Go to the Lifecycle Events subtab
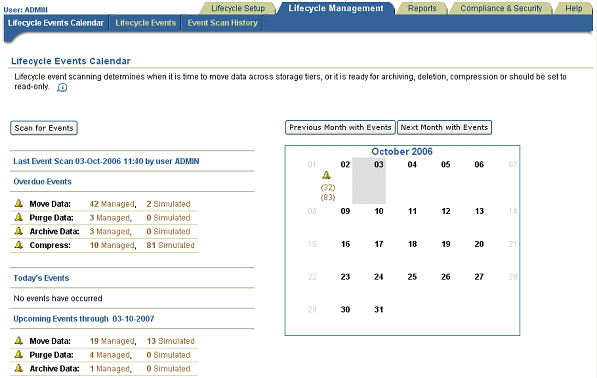Image resolution: width=597 pixels, height=378 pixels. (x=145, y=23)
